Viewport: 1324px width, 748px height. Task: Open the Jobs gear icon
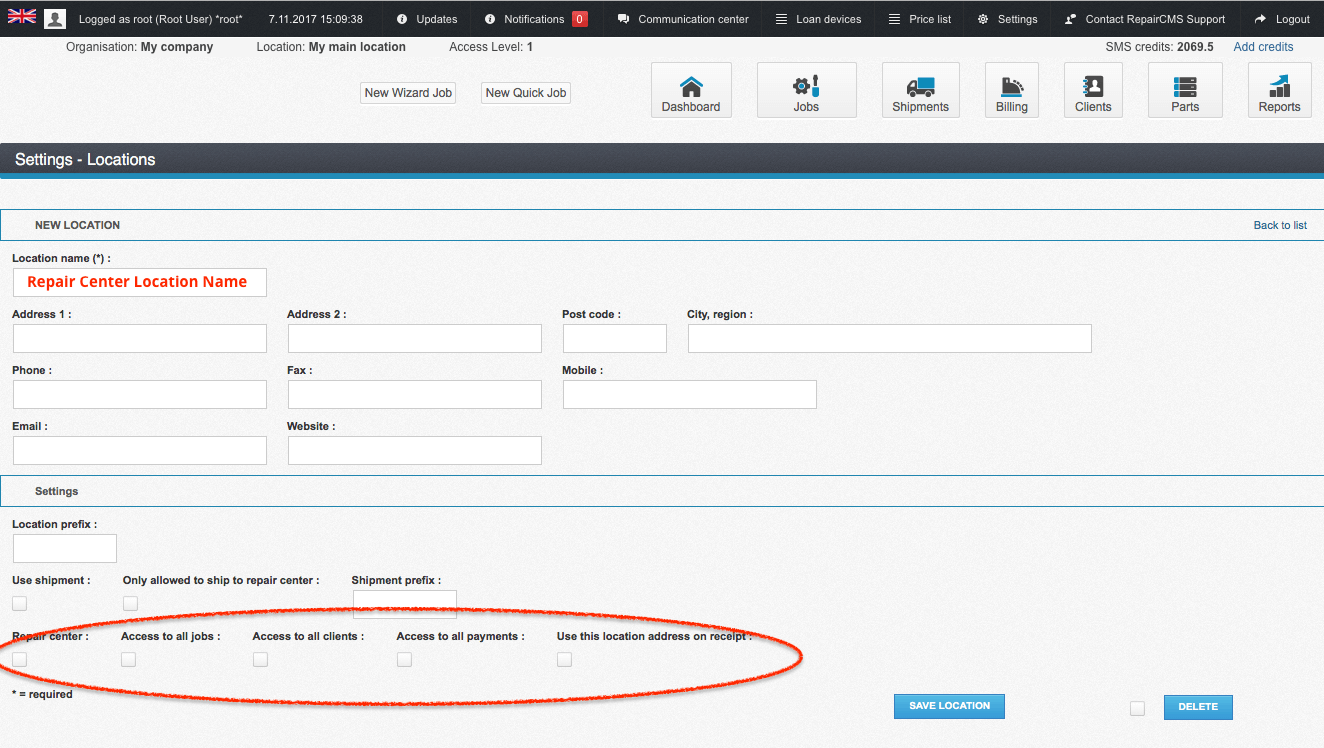[806, 90]
